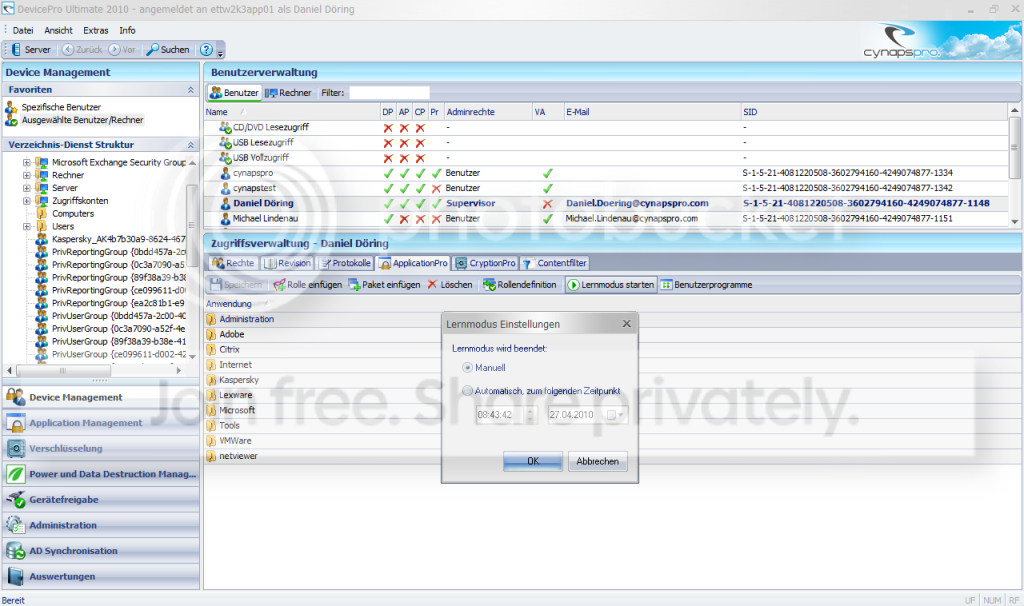This screenshot has width=1024, height=606.
Task: Select the Michael Lindenau user row
Action: [x=607, y=219]
